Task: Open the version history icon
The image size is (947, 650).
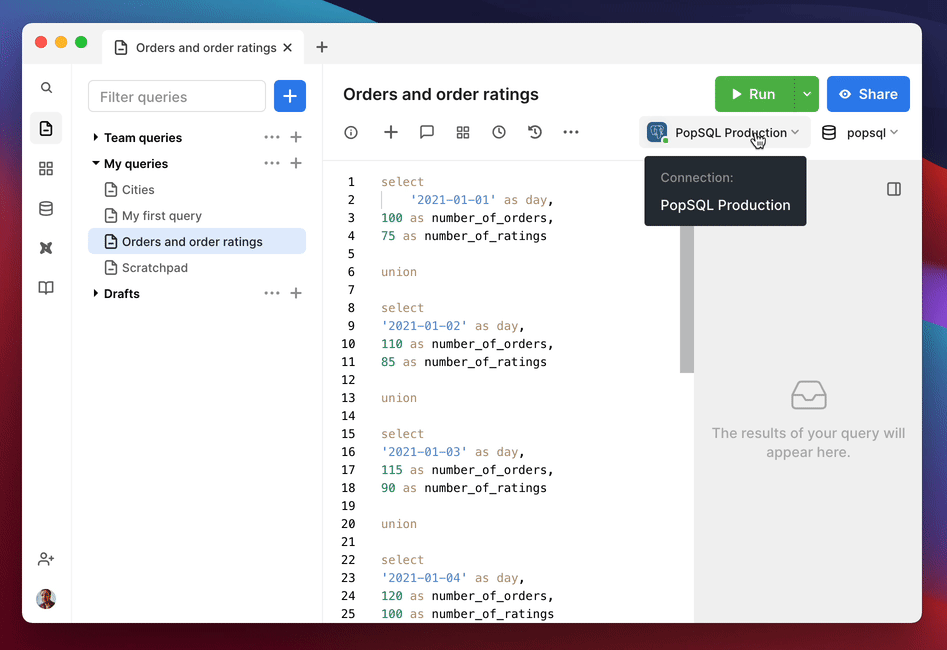Action: coord(535,132)
